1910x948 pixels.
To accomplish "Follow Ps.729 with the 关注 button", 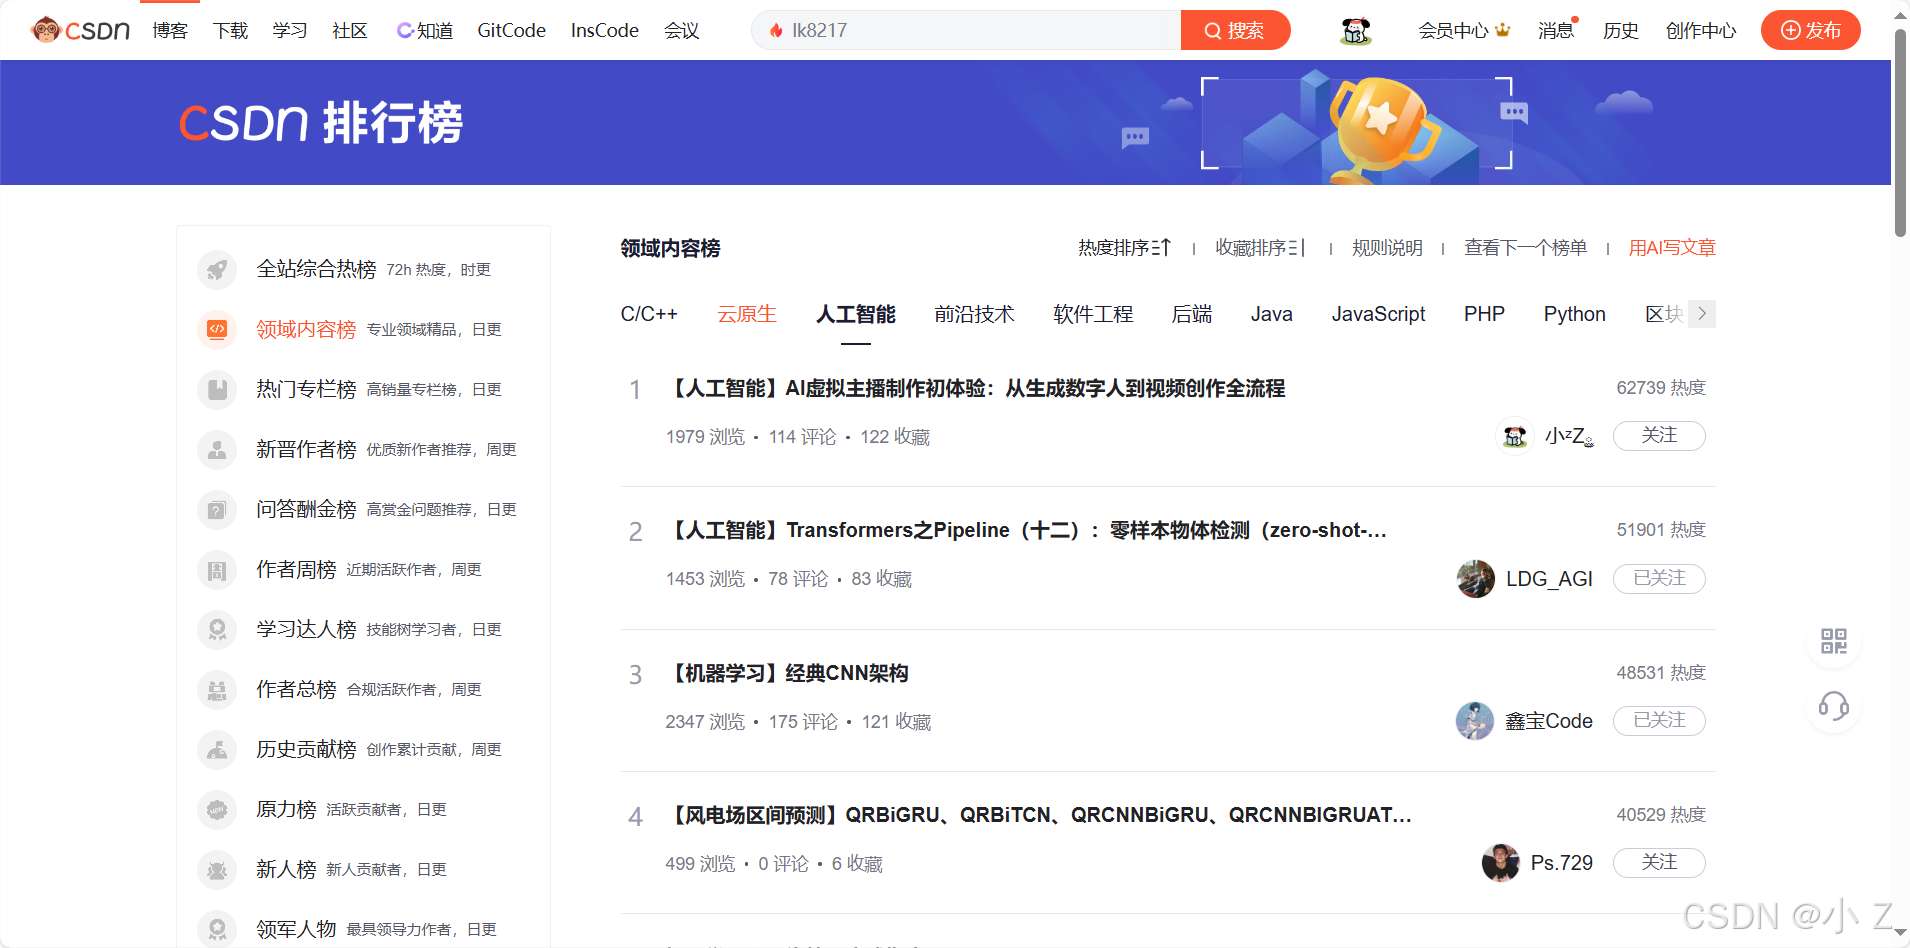I will pos(1658,862).
